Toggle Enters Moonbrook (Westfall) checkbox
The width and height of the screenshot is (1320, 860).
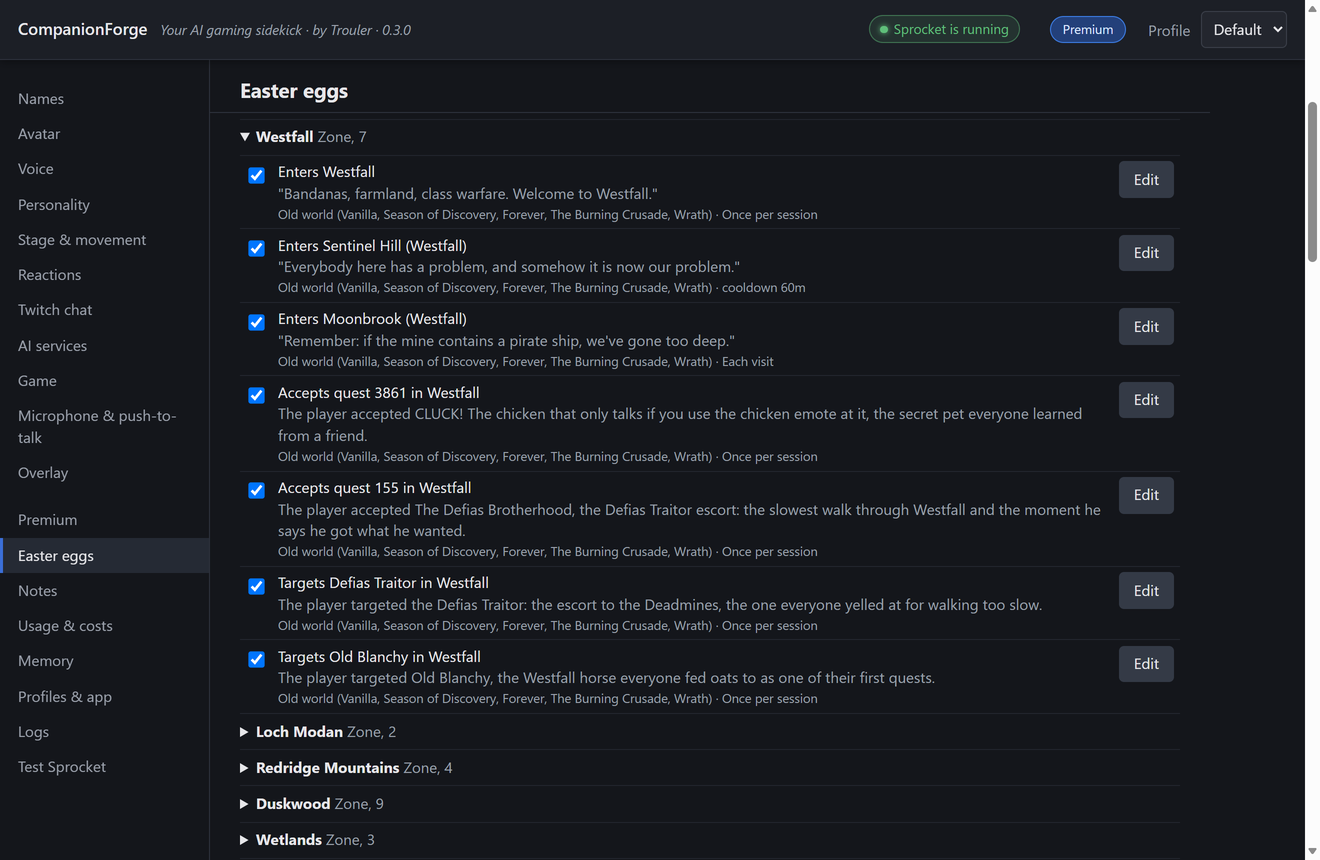coord(257,322)
